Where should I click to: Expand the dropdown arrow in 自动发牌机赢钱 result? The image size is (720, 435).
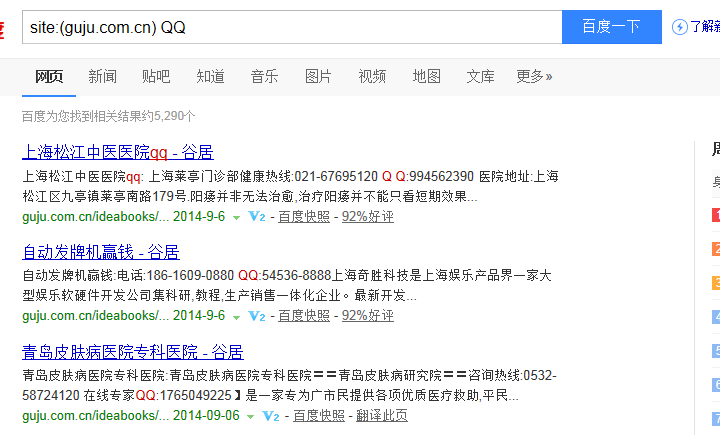coord(236,317)
